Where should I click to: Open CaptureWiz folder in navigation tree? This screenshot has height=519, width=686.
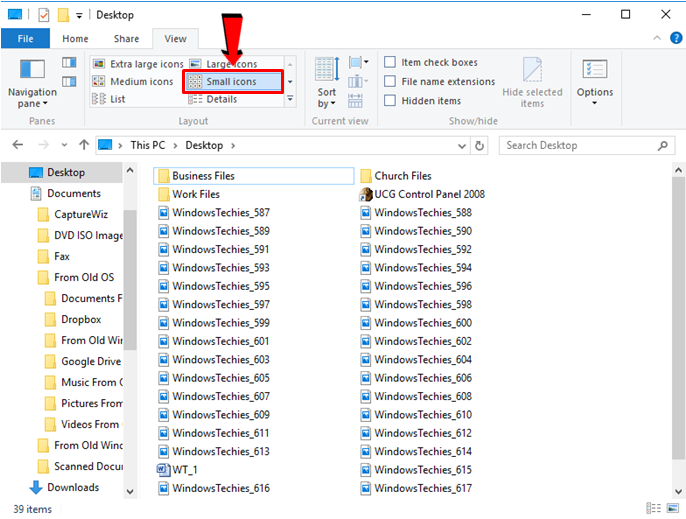pyautogui.click(x=74, y=214)
